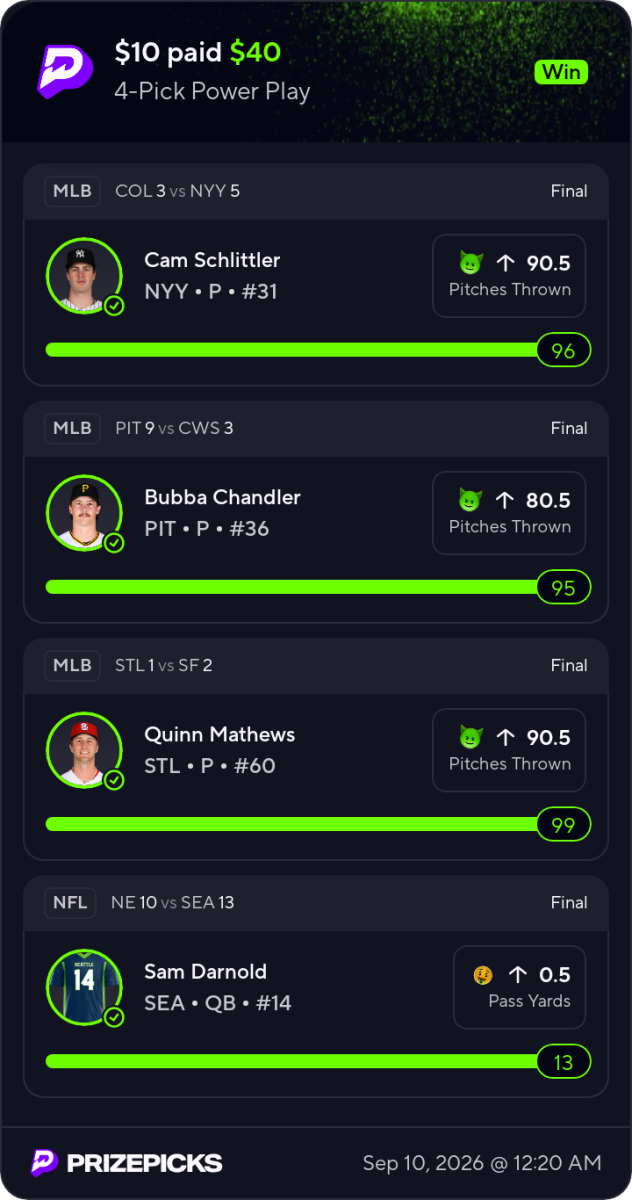The width and height of the screenshot is (632, 1200).
Task: Click the green checkmark on Bubba Chandler's avatar
Action: 114,543
